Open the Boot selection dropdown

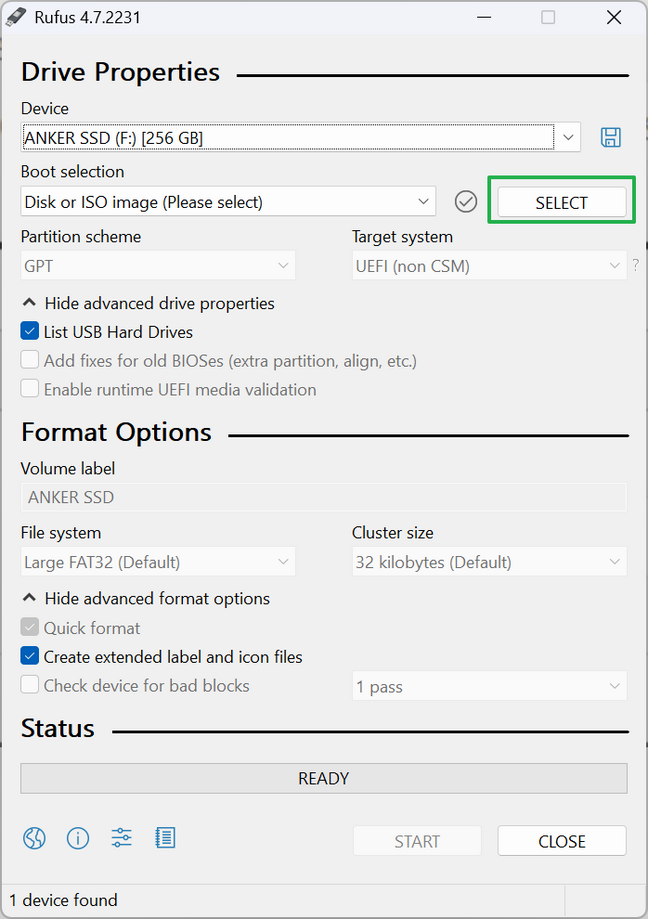[x=228, y=201]
